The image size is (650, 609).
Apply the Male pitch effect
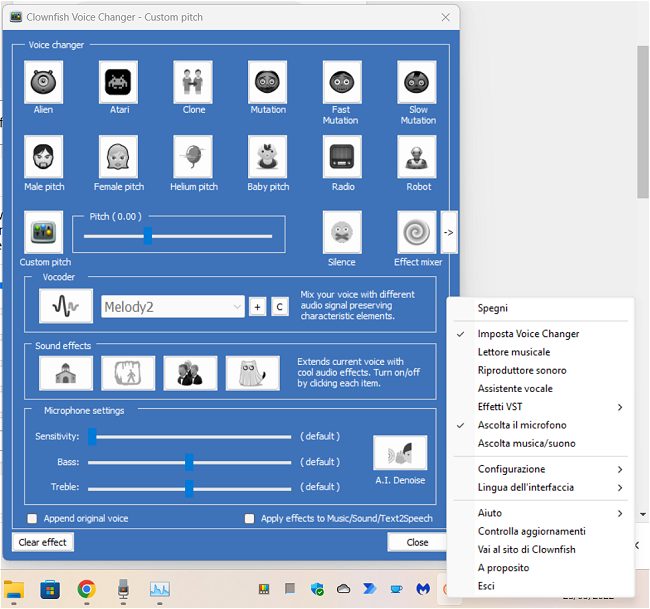click(x=44, y=156)
